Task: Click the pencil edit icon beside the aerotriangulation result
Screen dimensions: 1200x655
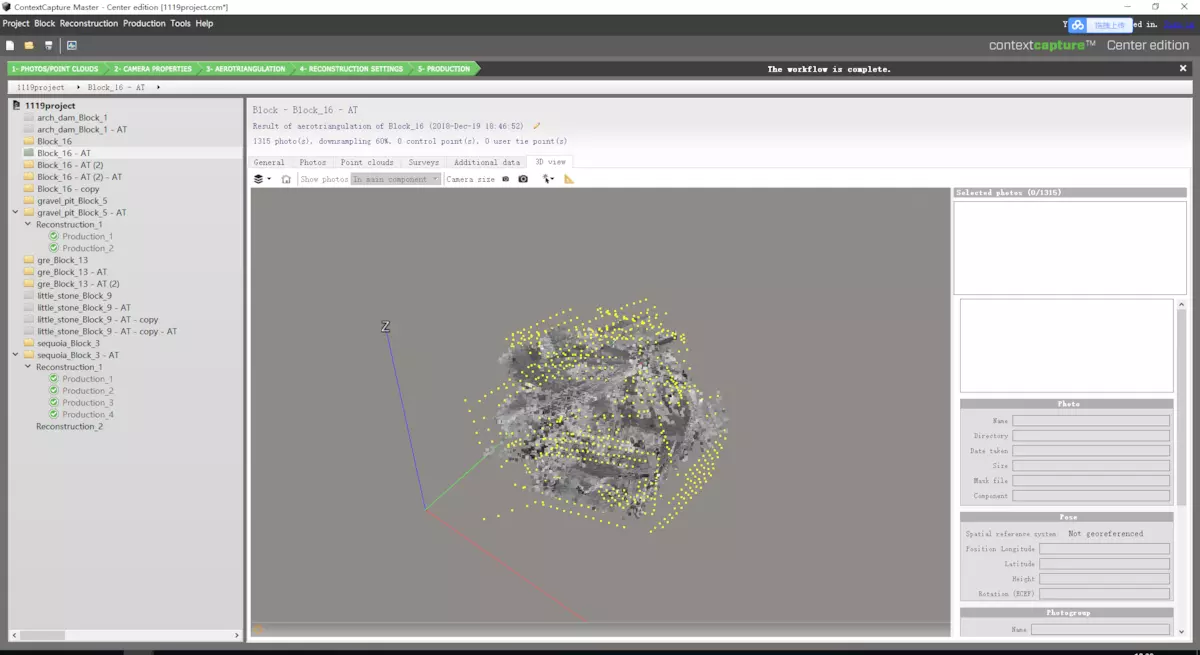Action: [536, 126]
